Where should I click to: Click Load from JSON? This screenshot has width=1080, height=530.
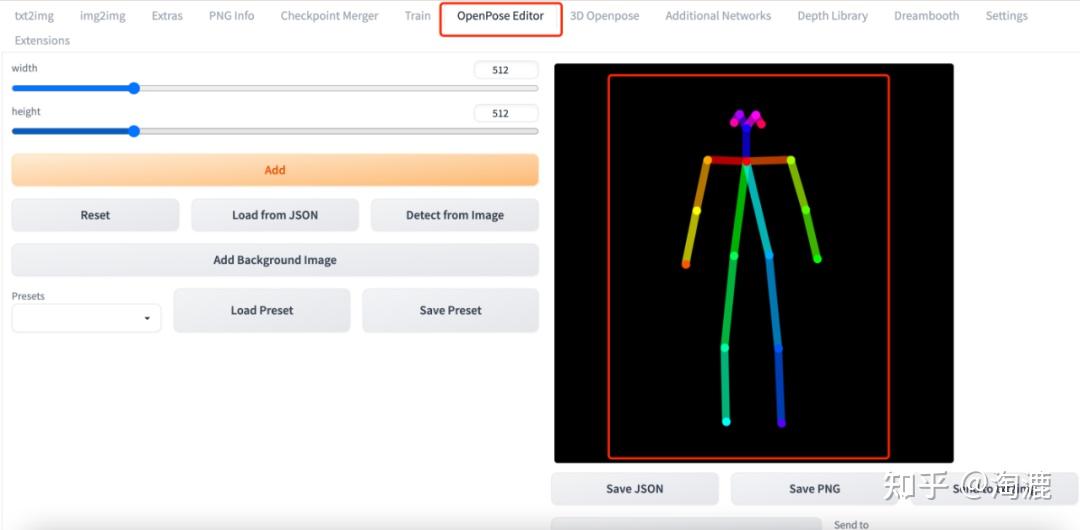point(275,215)
